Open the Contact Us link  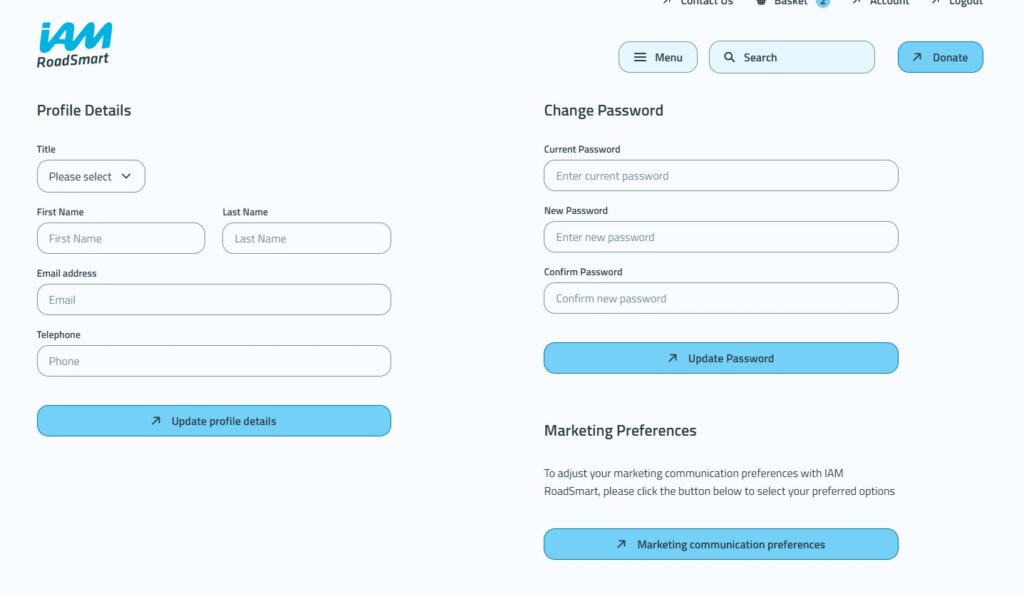[x=706, y=3]
